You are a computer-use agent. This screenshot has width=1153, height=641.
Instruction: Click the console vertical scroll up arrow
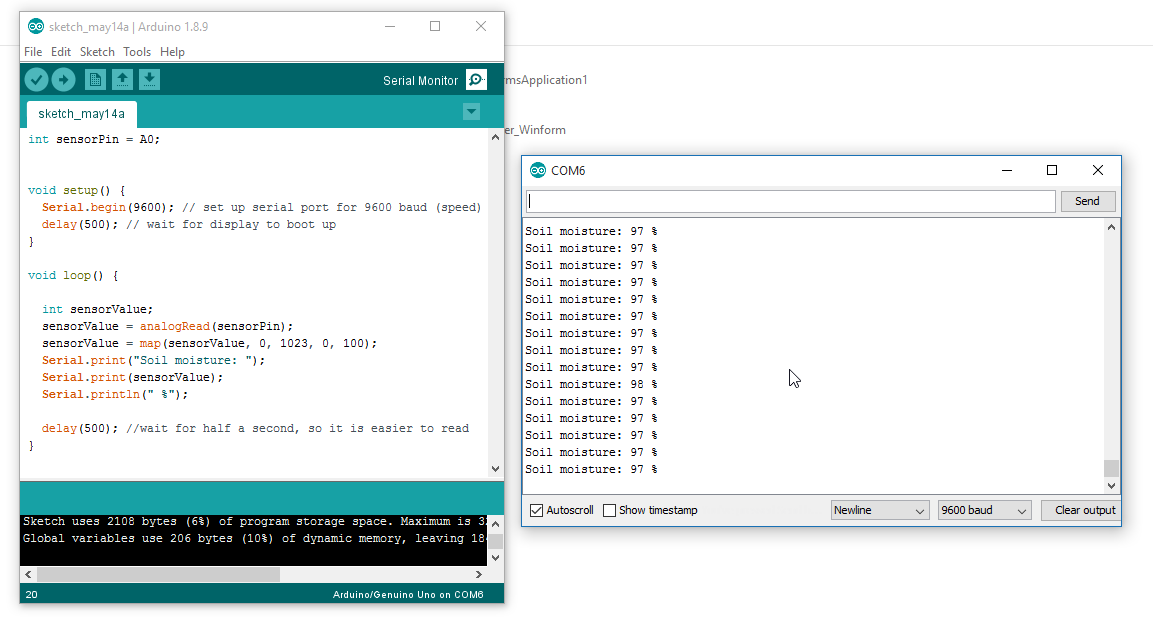pyautogui.click(x=496, y=524)
